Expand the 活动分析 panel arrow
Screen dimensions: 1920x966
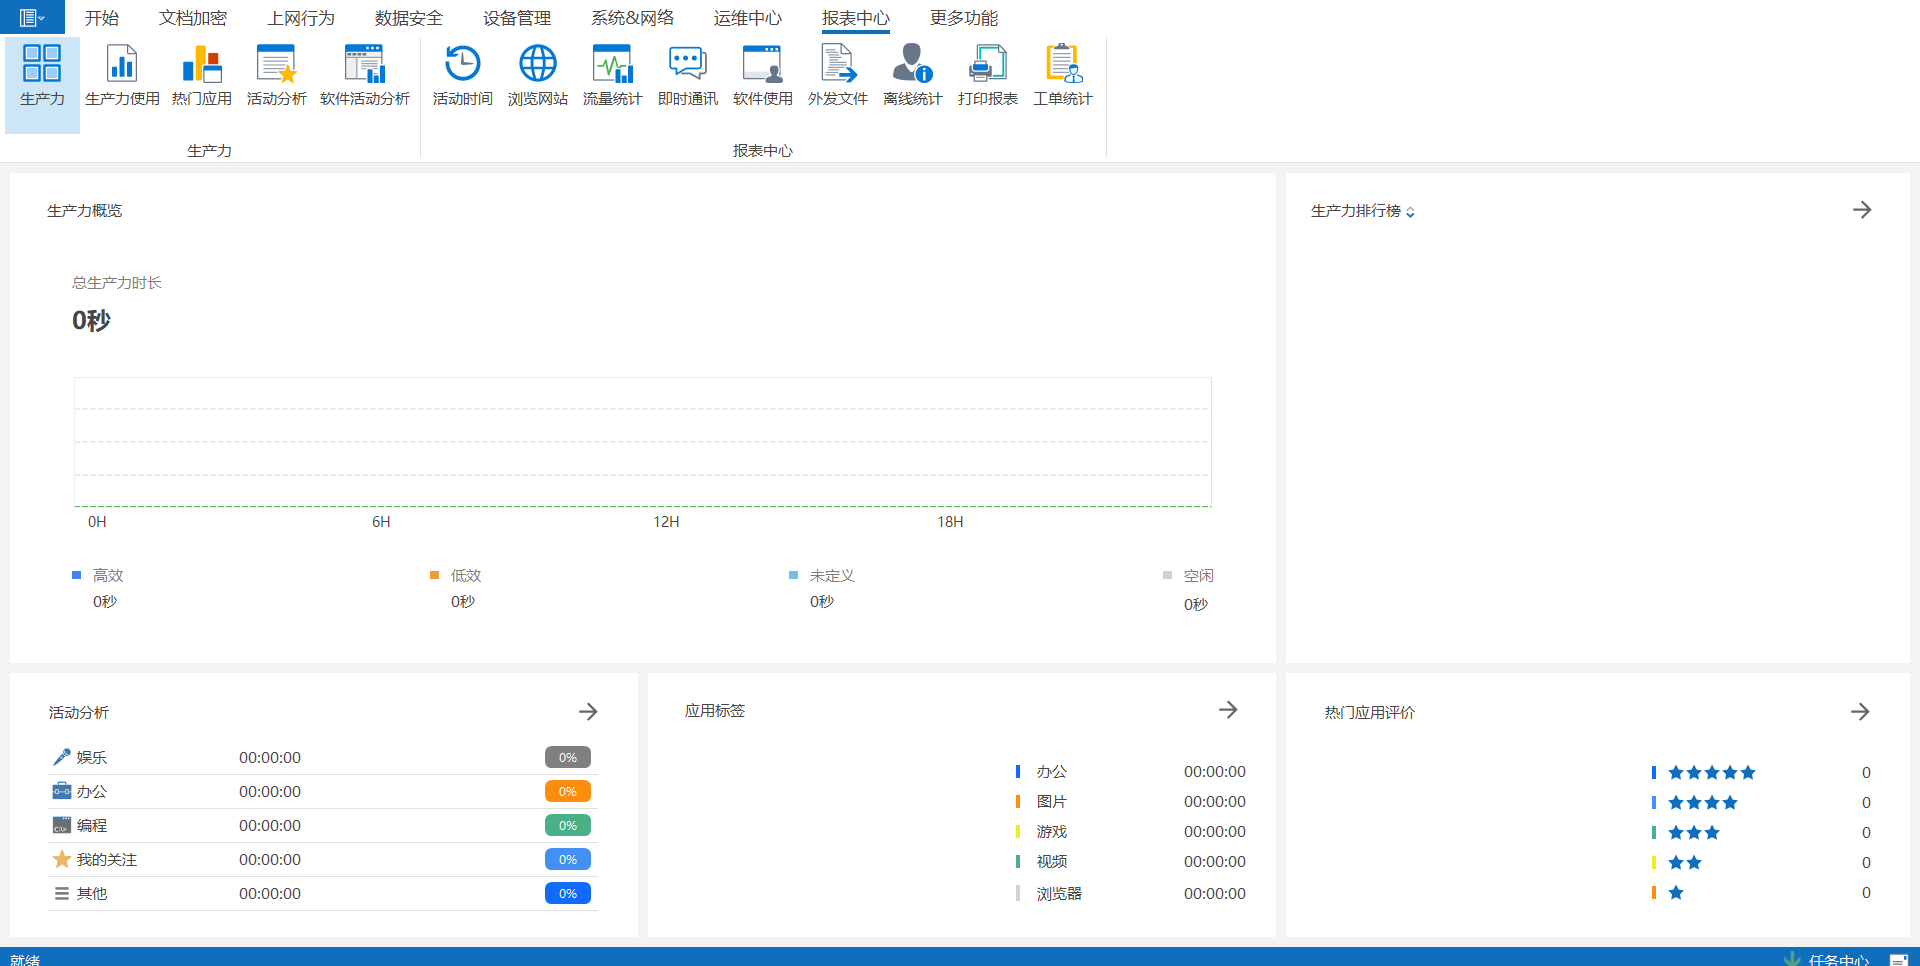[588, 712]
